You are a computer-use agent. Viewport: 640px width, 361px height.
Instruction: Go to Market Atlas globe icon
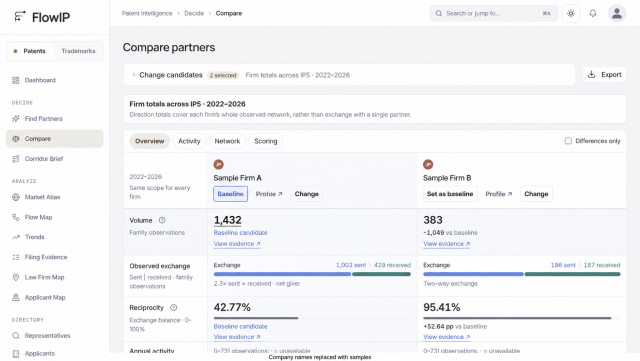coord(16,197)
